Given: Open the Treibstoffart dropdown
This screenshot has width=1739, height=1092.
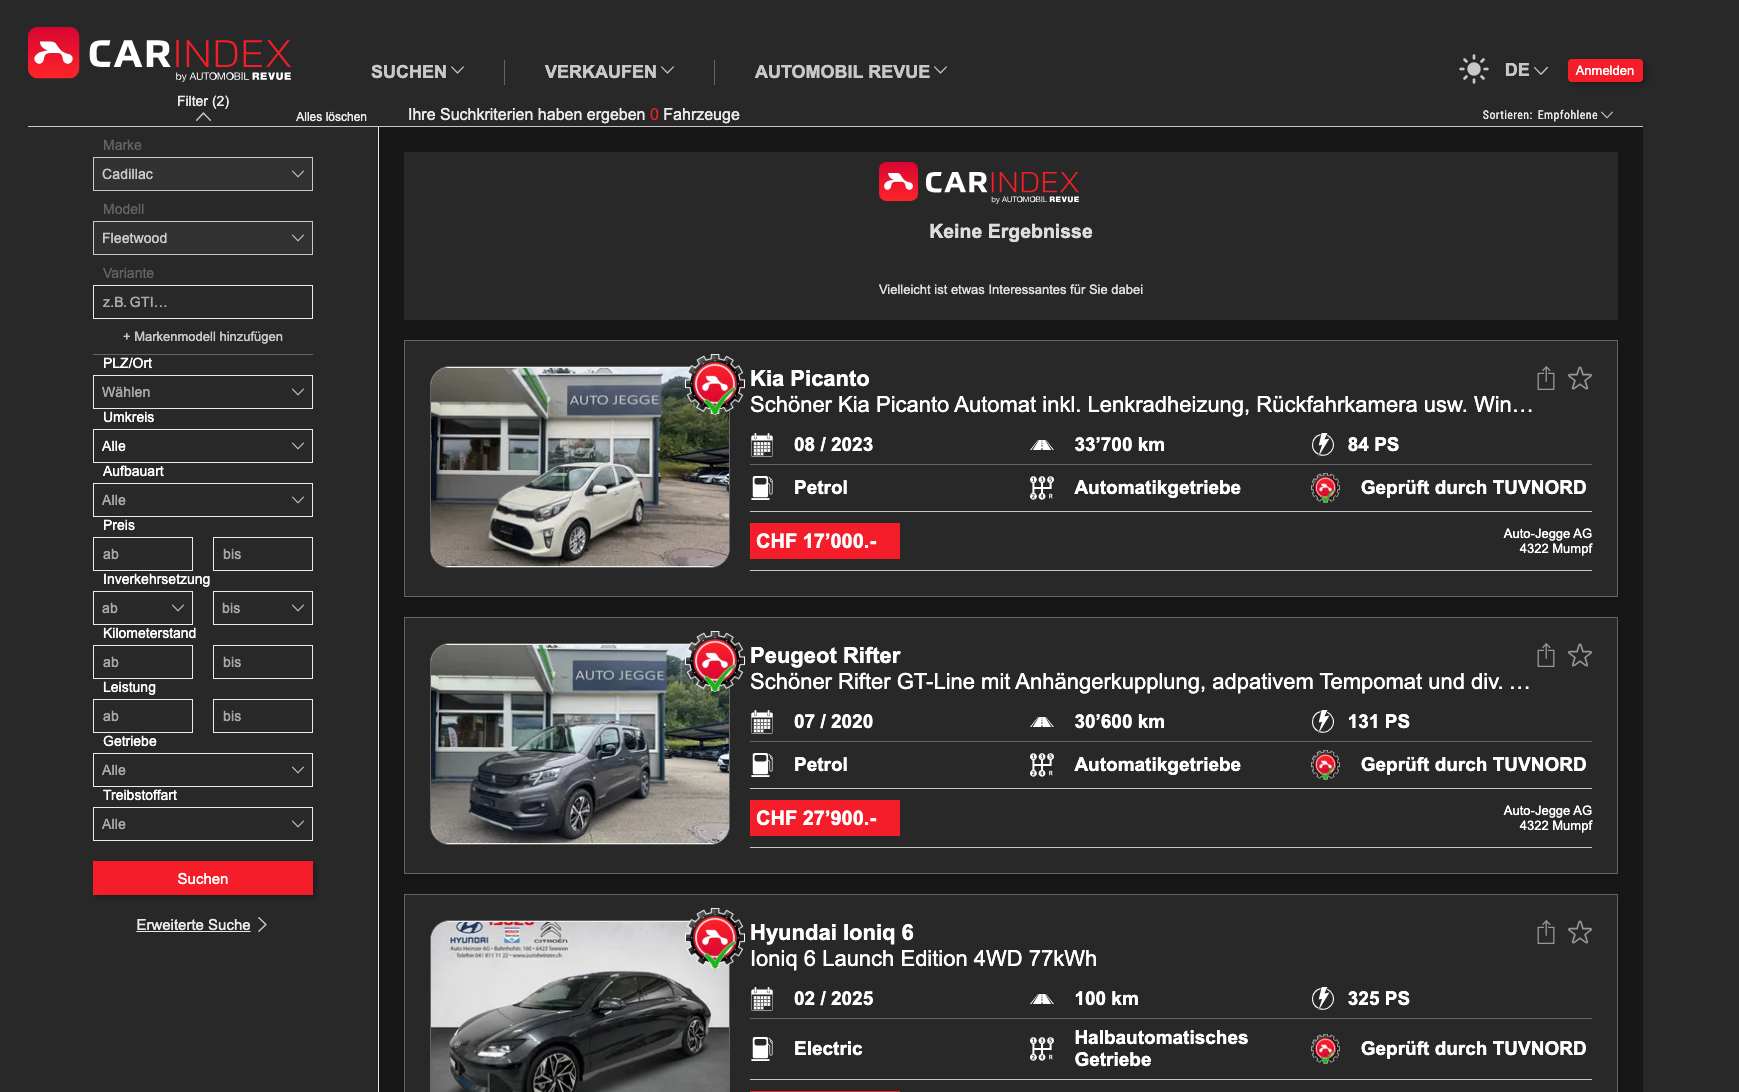Looking at the screenshot, I should (203, 824).
